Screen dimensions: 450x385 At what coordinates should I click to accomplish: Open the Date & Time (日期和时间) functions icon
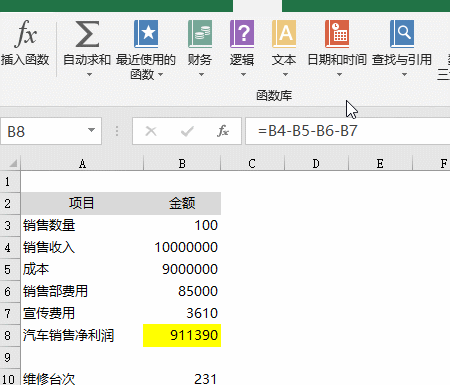pos(337,34)
